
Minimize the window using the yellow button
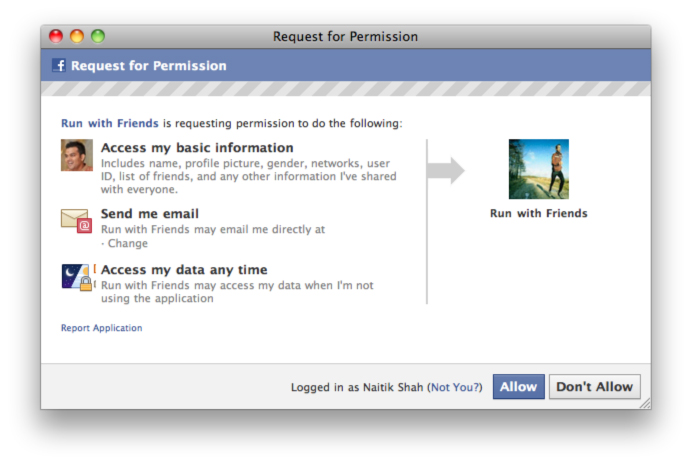[x=77, y=37]
